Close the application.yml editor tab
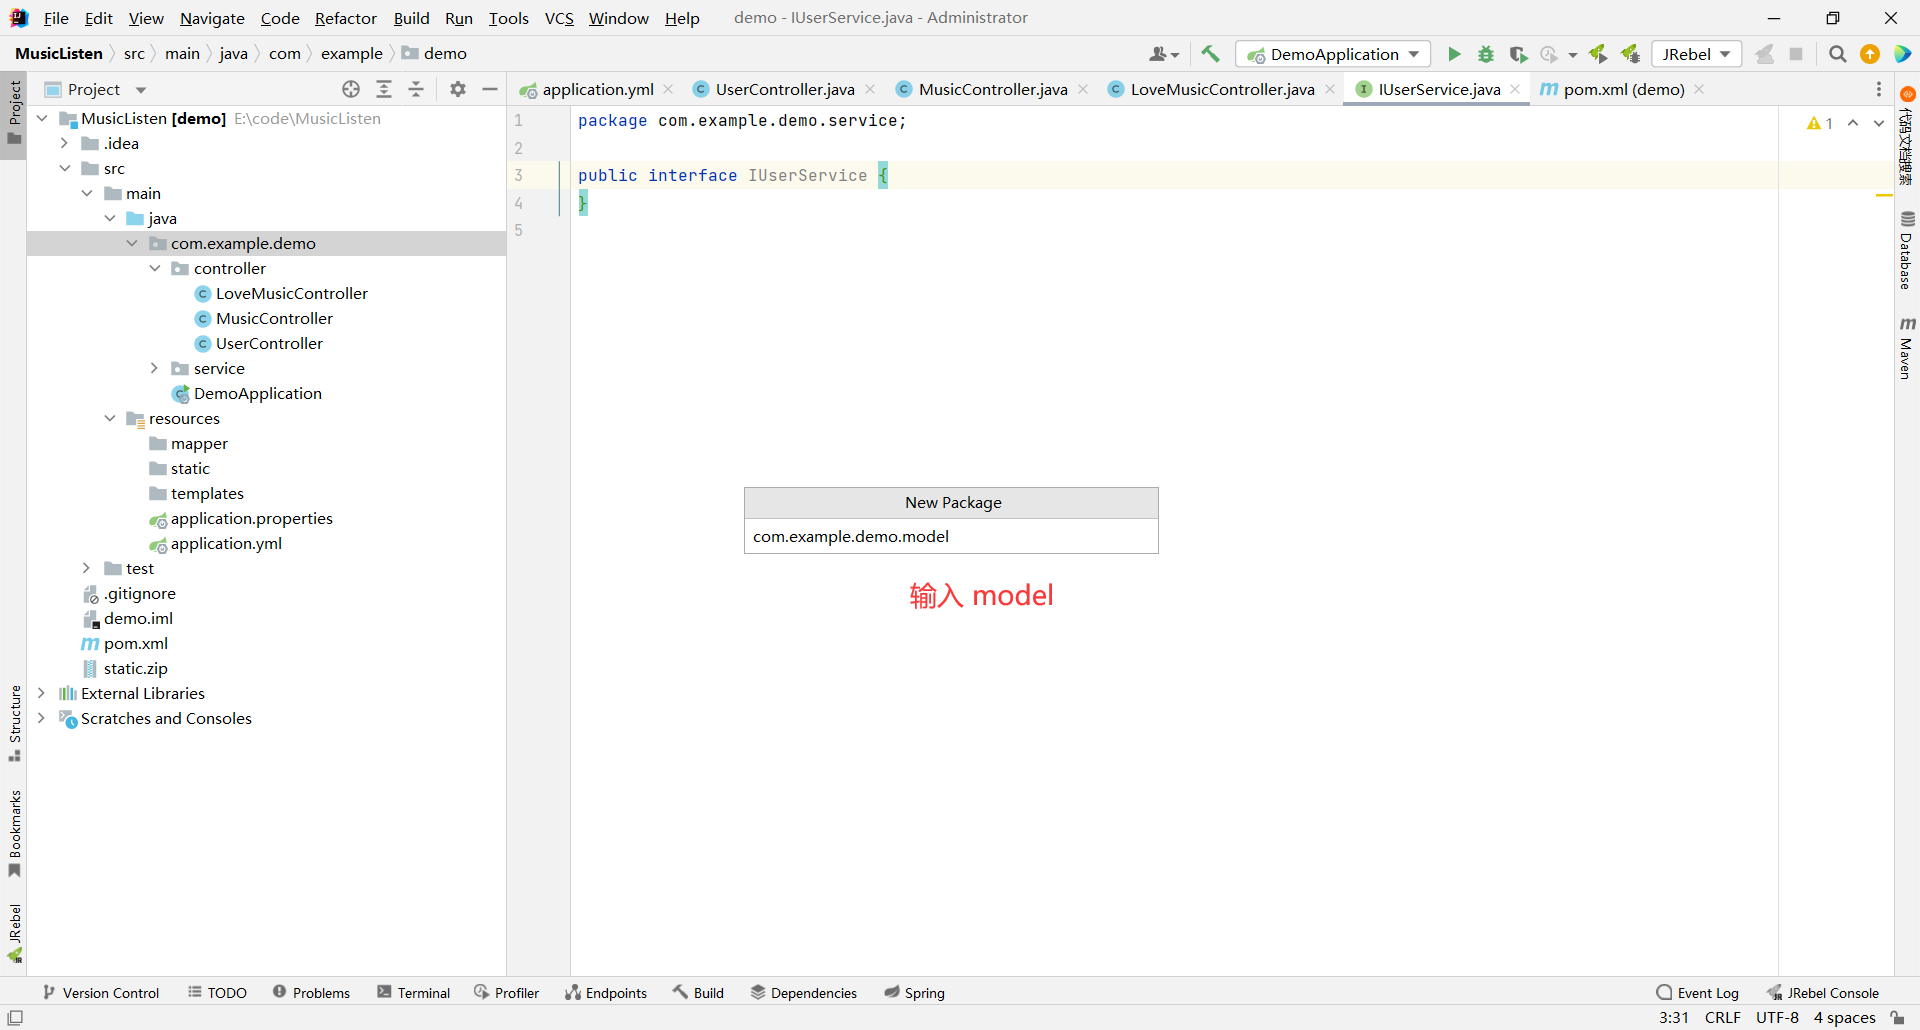Screen dimensions: 1920x1030 click(x=668, y=89)
